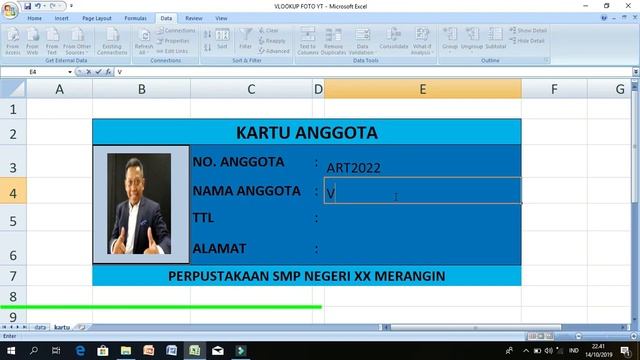Open Group dropdown in Outline

pos(450,41)
